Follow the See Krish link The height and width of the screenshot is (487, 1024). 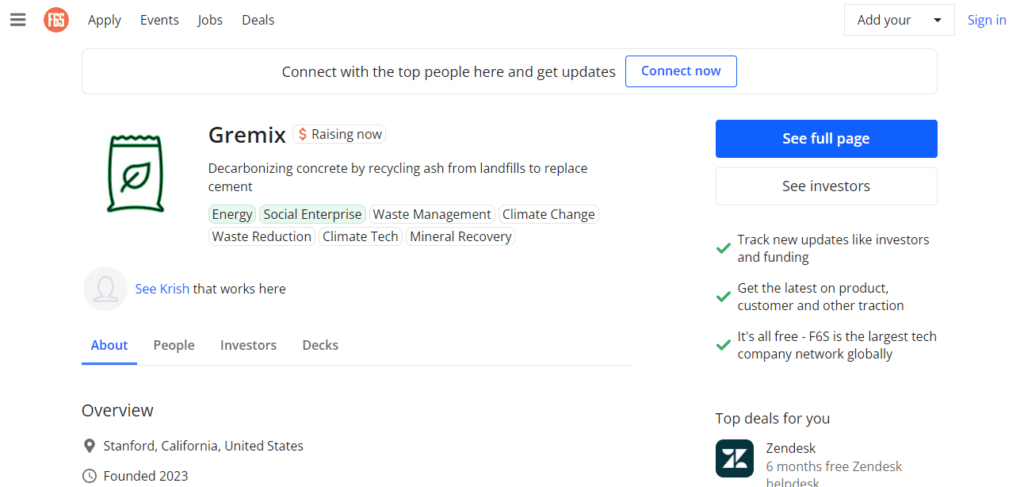[162, 289]
